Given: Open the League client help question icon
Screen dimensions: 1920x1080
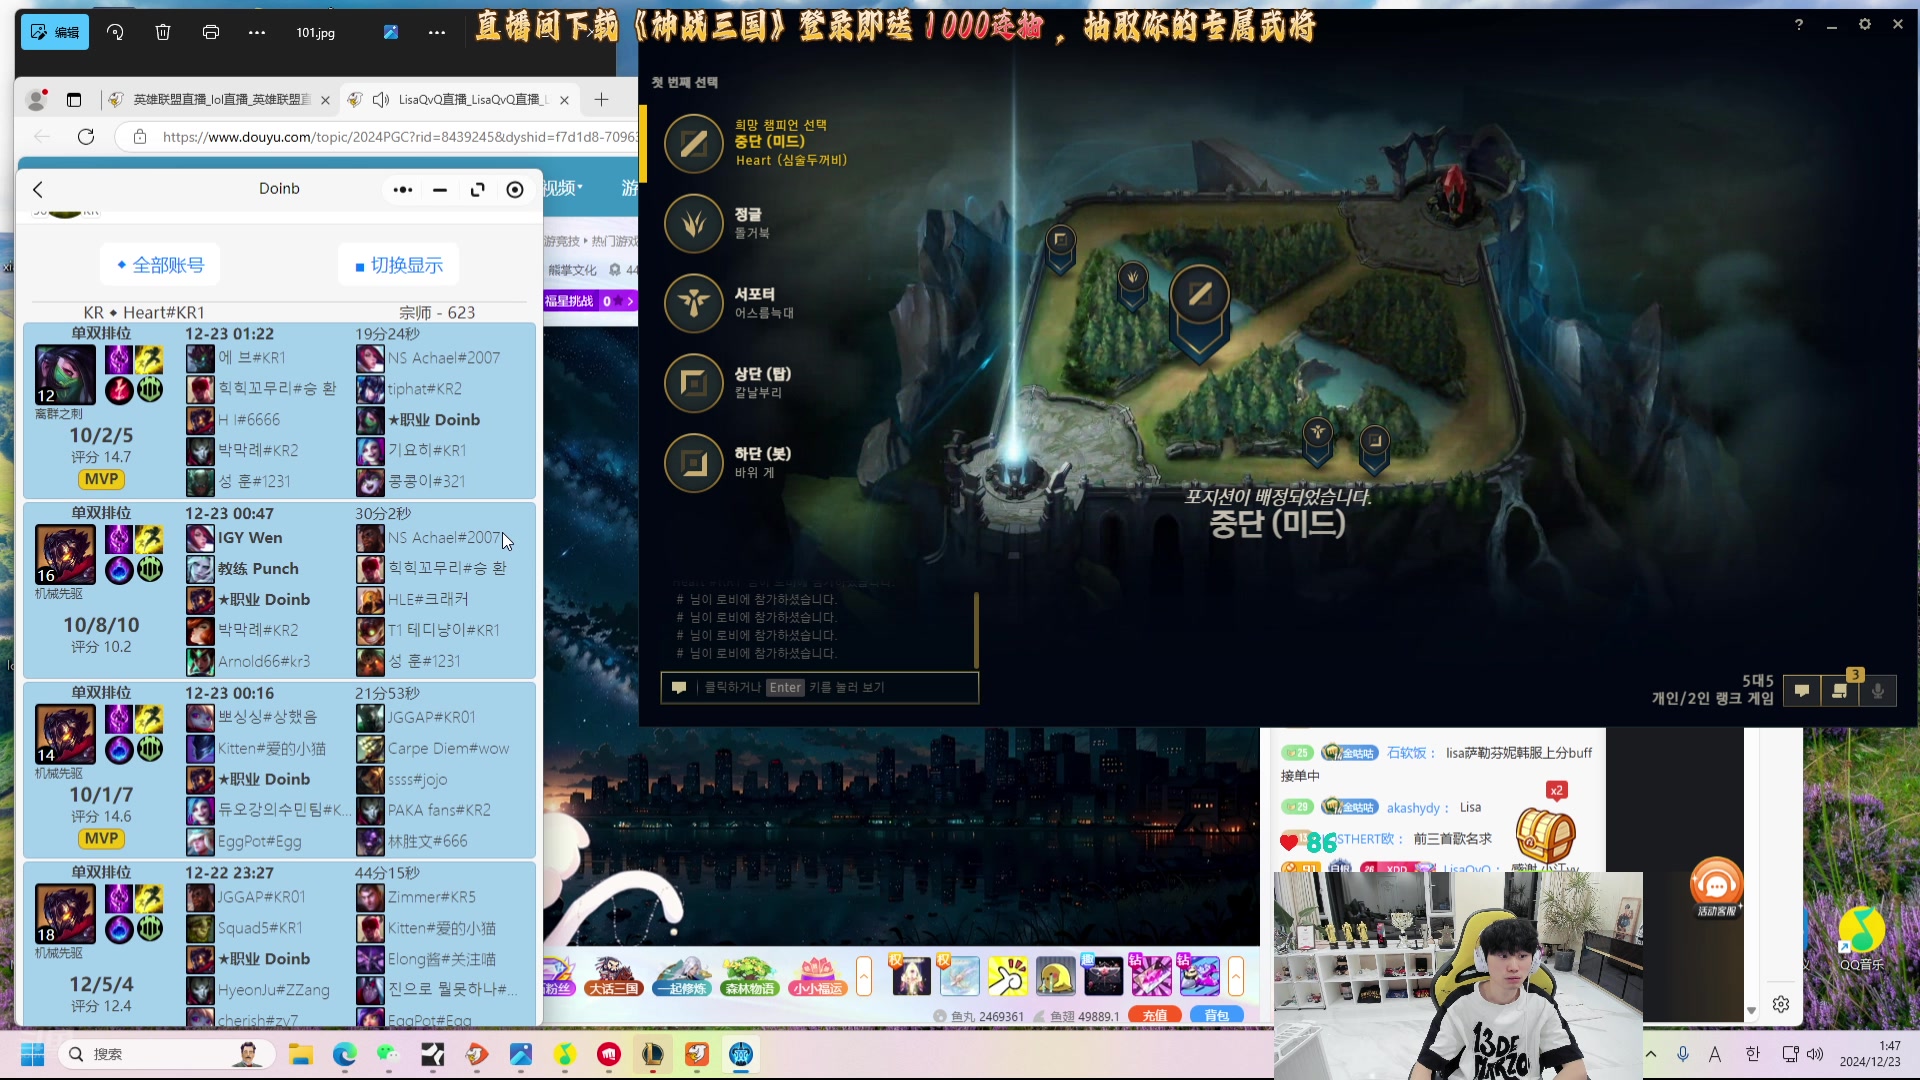Looking at the screenshot, I should pyautogui.click(x=1798, y=25).
